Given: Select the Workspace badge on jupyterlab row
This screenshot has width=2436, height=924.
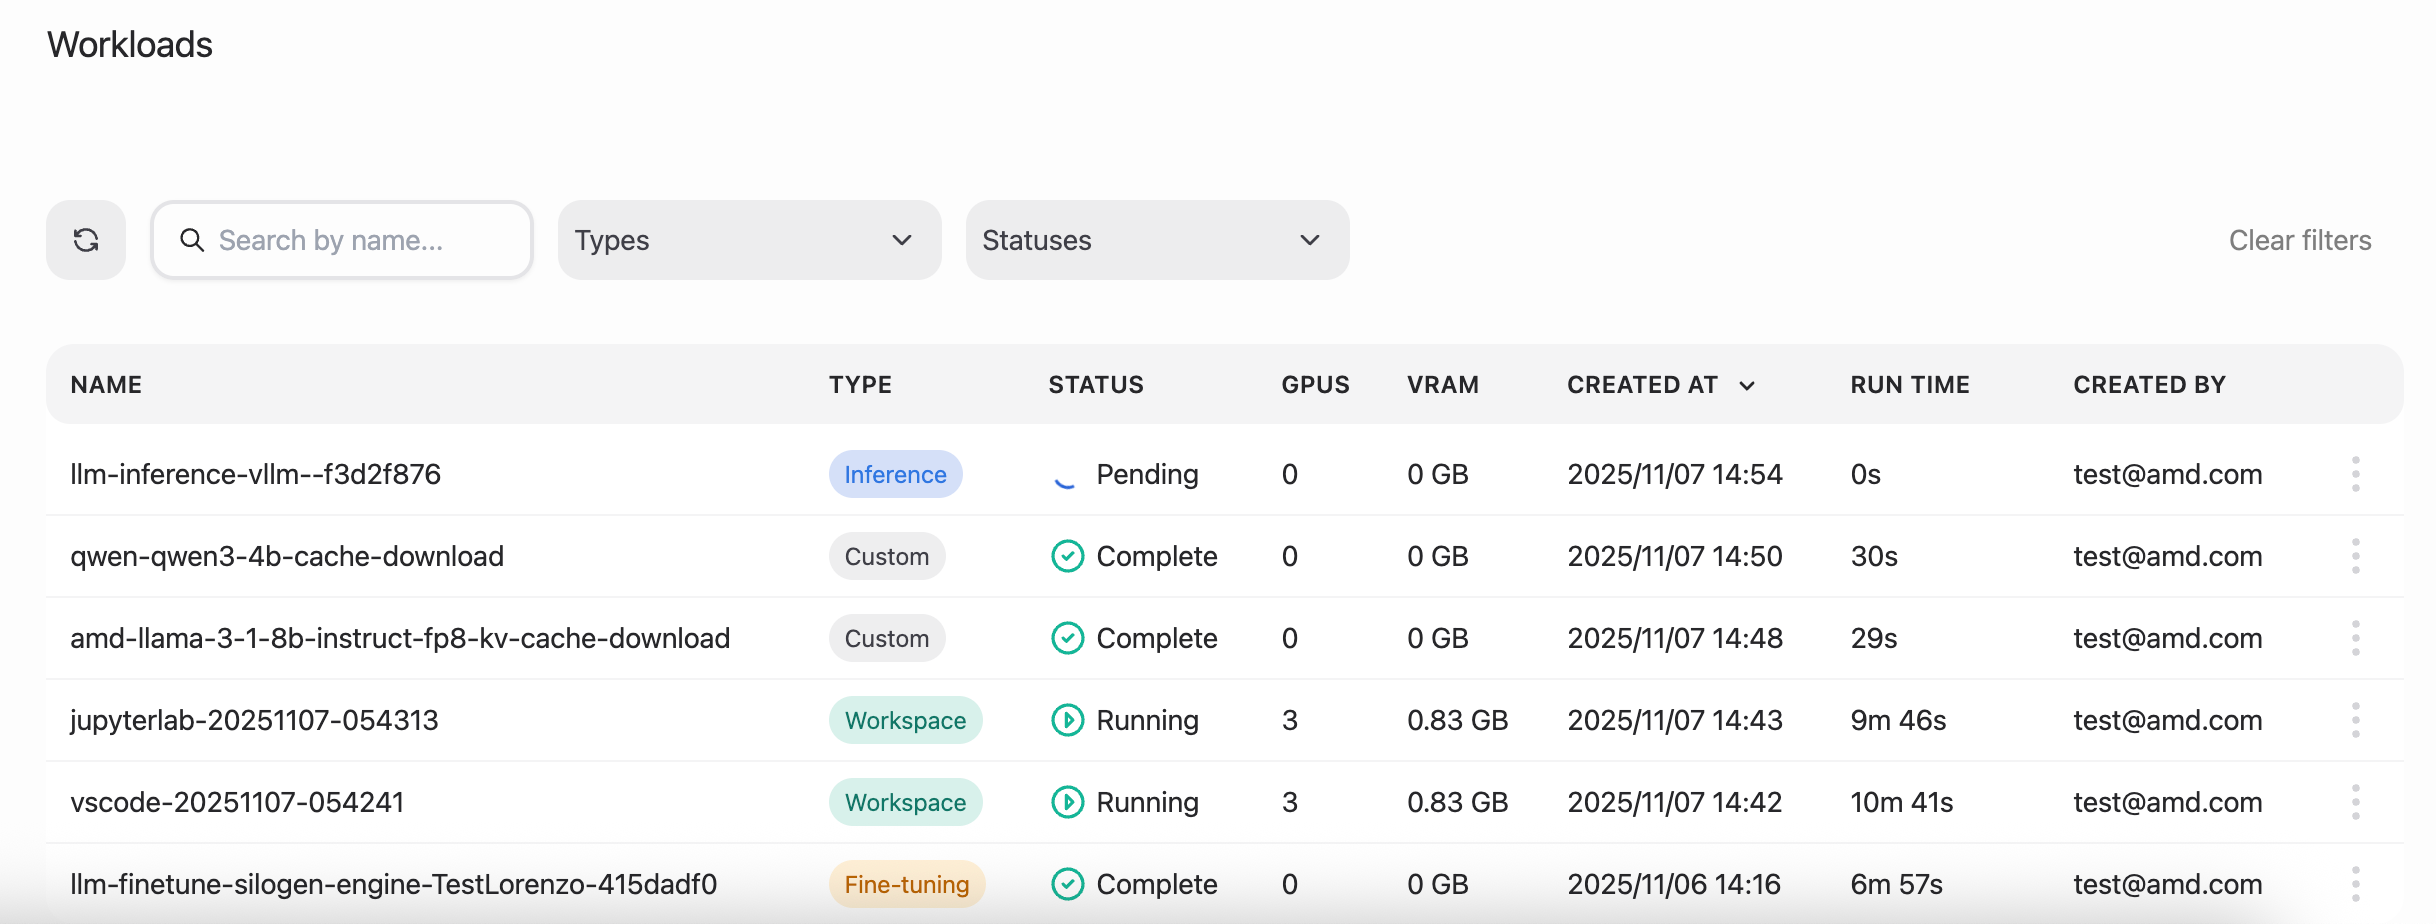Looking at the screenshot, I should (904, 719).
